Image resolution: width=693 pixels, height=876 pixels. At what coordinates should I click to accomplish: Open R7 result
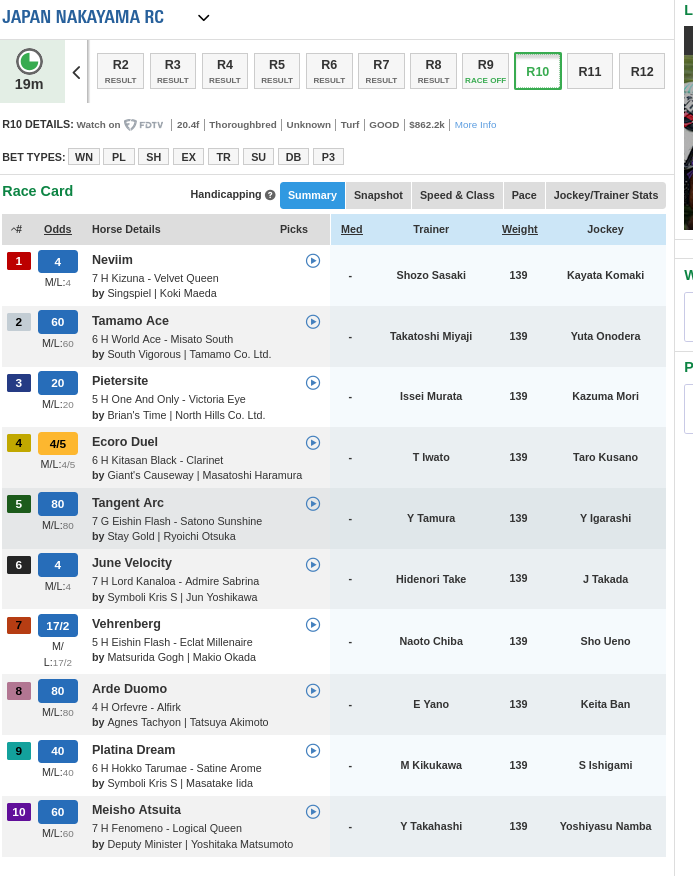point(381,71)
